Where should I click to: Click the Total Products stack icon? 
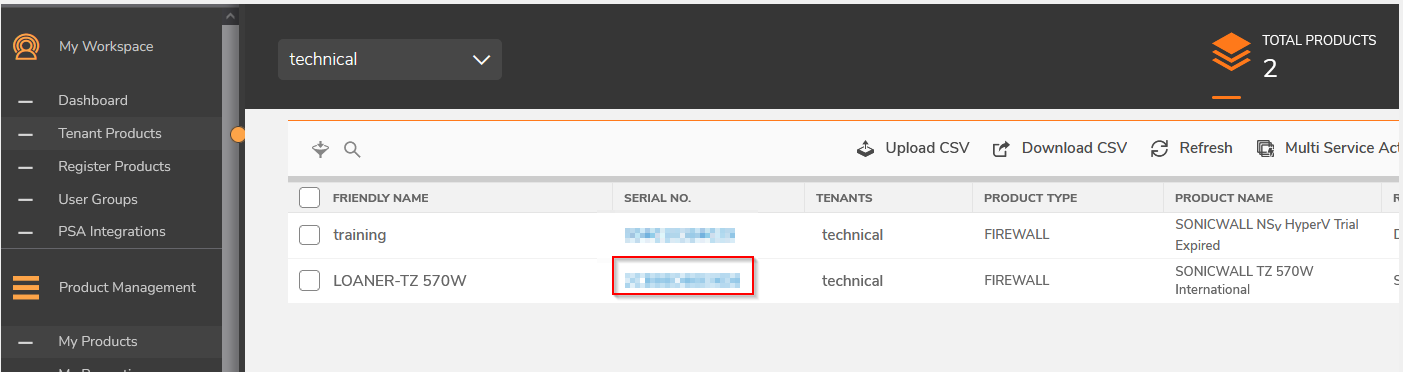pyautogui.click(x=1231, y=52)
